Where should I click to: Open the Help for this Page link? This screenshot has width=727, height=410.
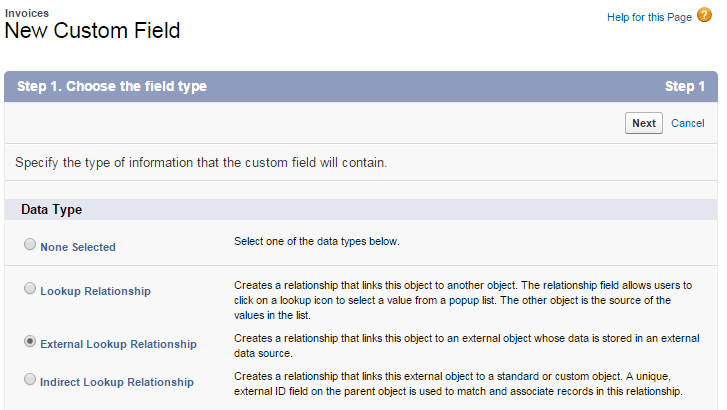pos(649,17)
